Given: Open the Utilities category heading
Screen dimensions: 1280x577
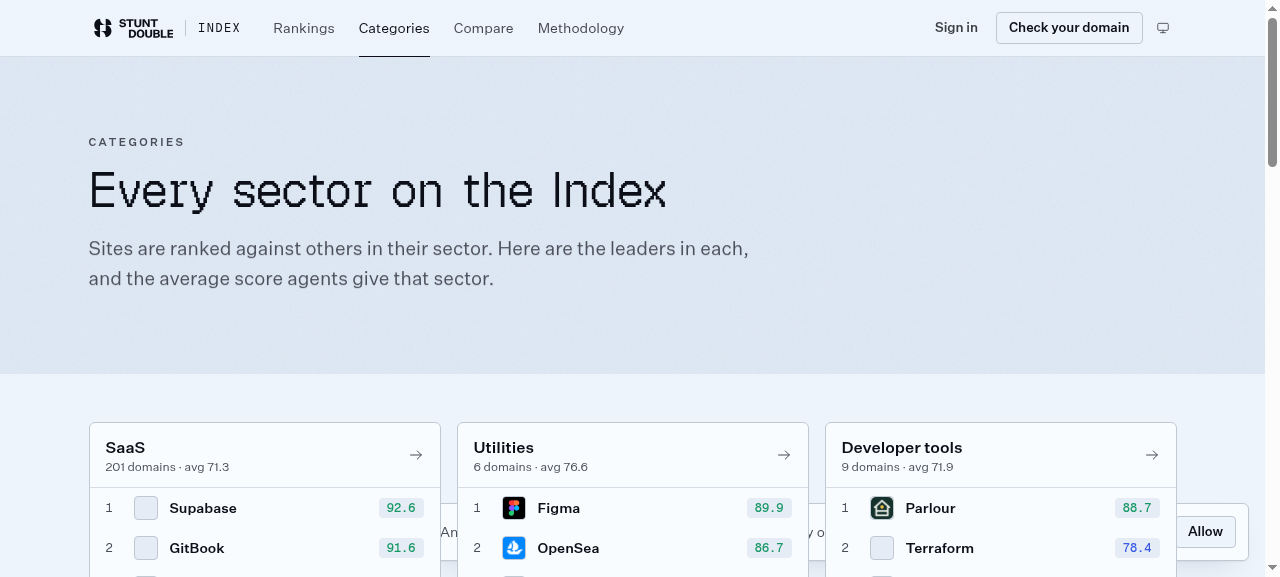Looking at the screenshot, I should (x=504, y=448).
